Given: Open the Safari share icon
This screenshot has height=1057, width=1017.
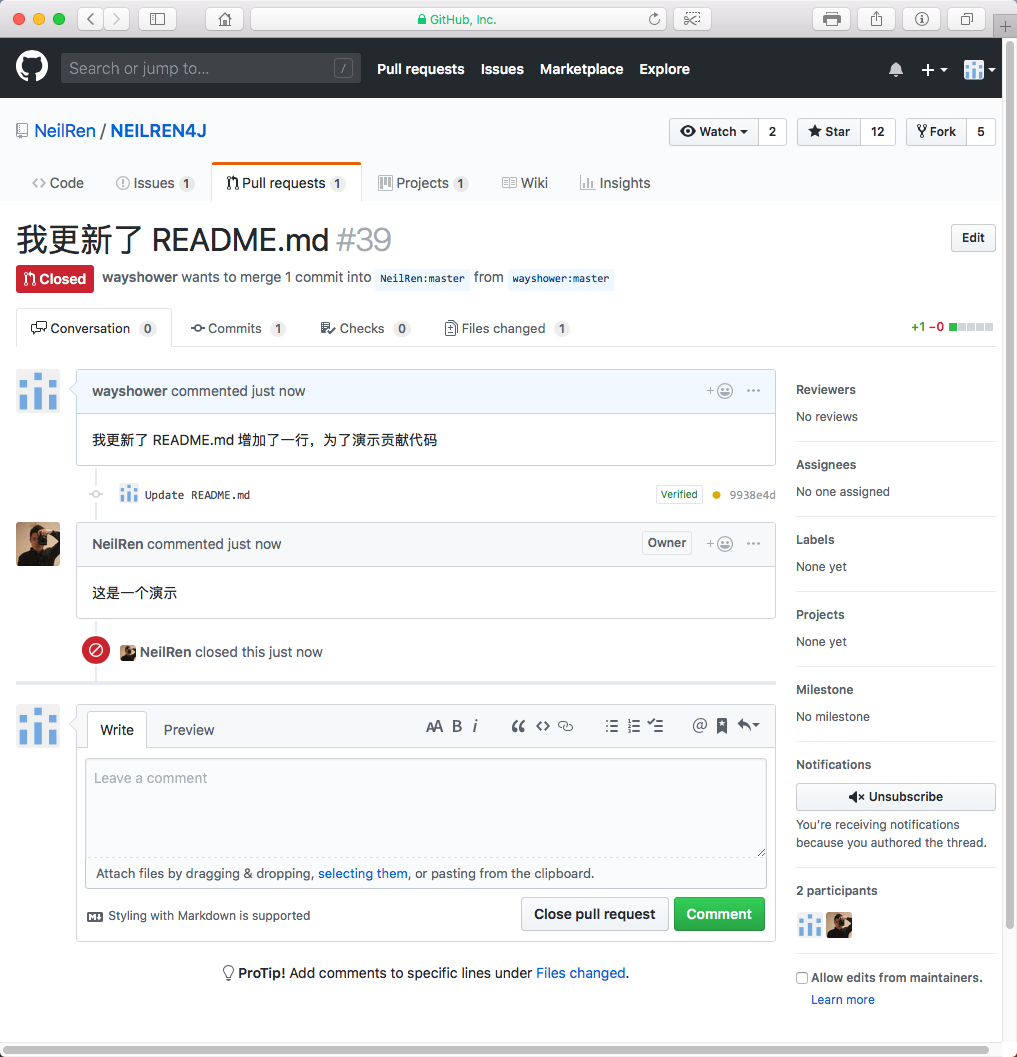Looking at the screenshot, I should (x=876, y=19).
